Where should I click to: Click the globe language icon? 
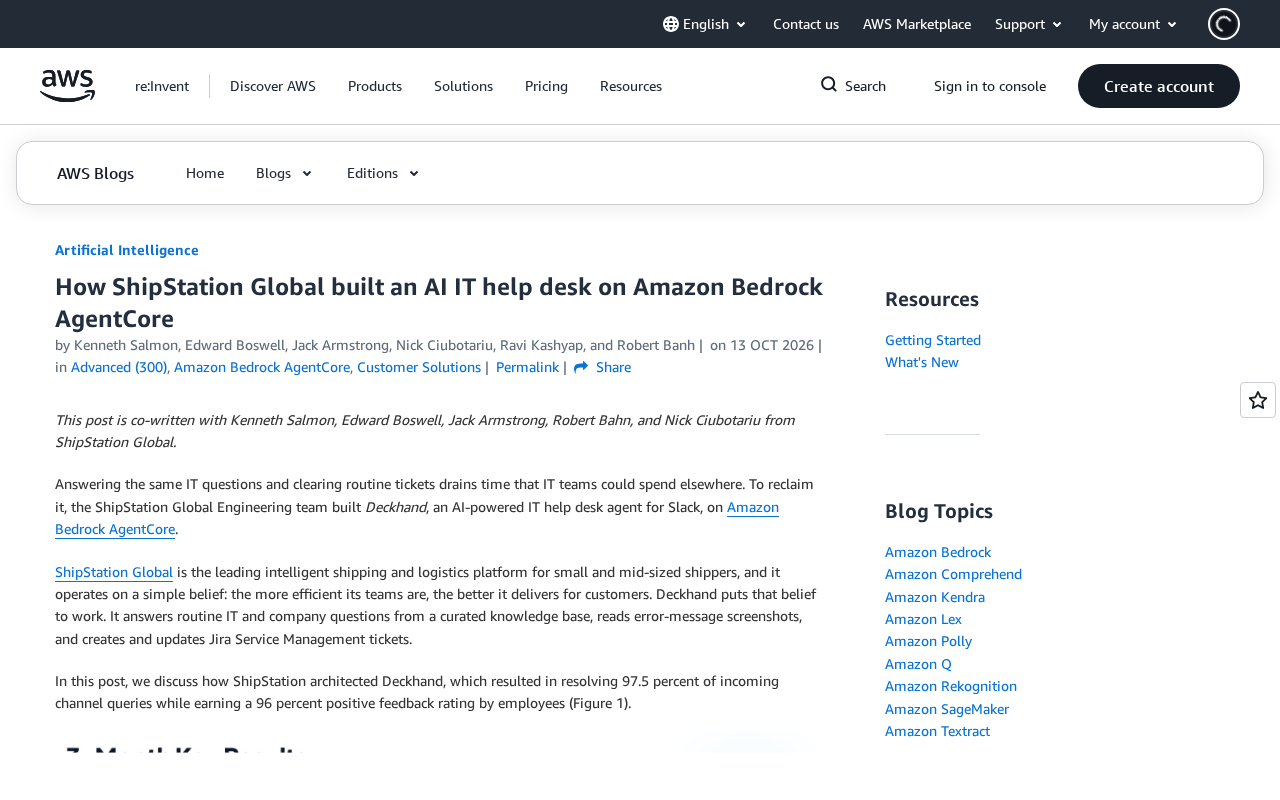tap(671, 24)
